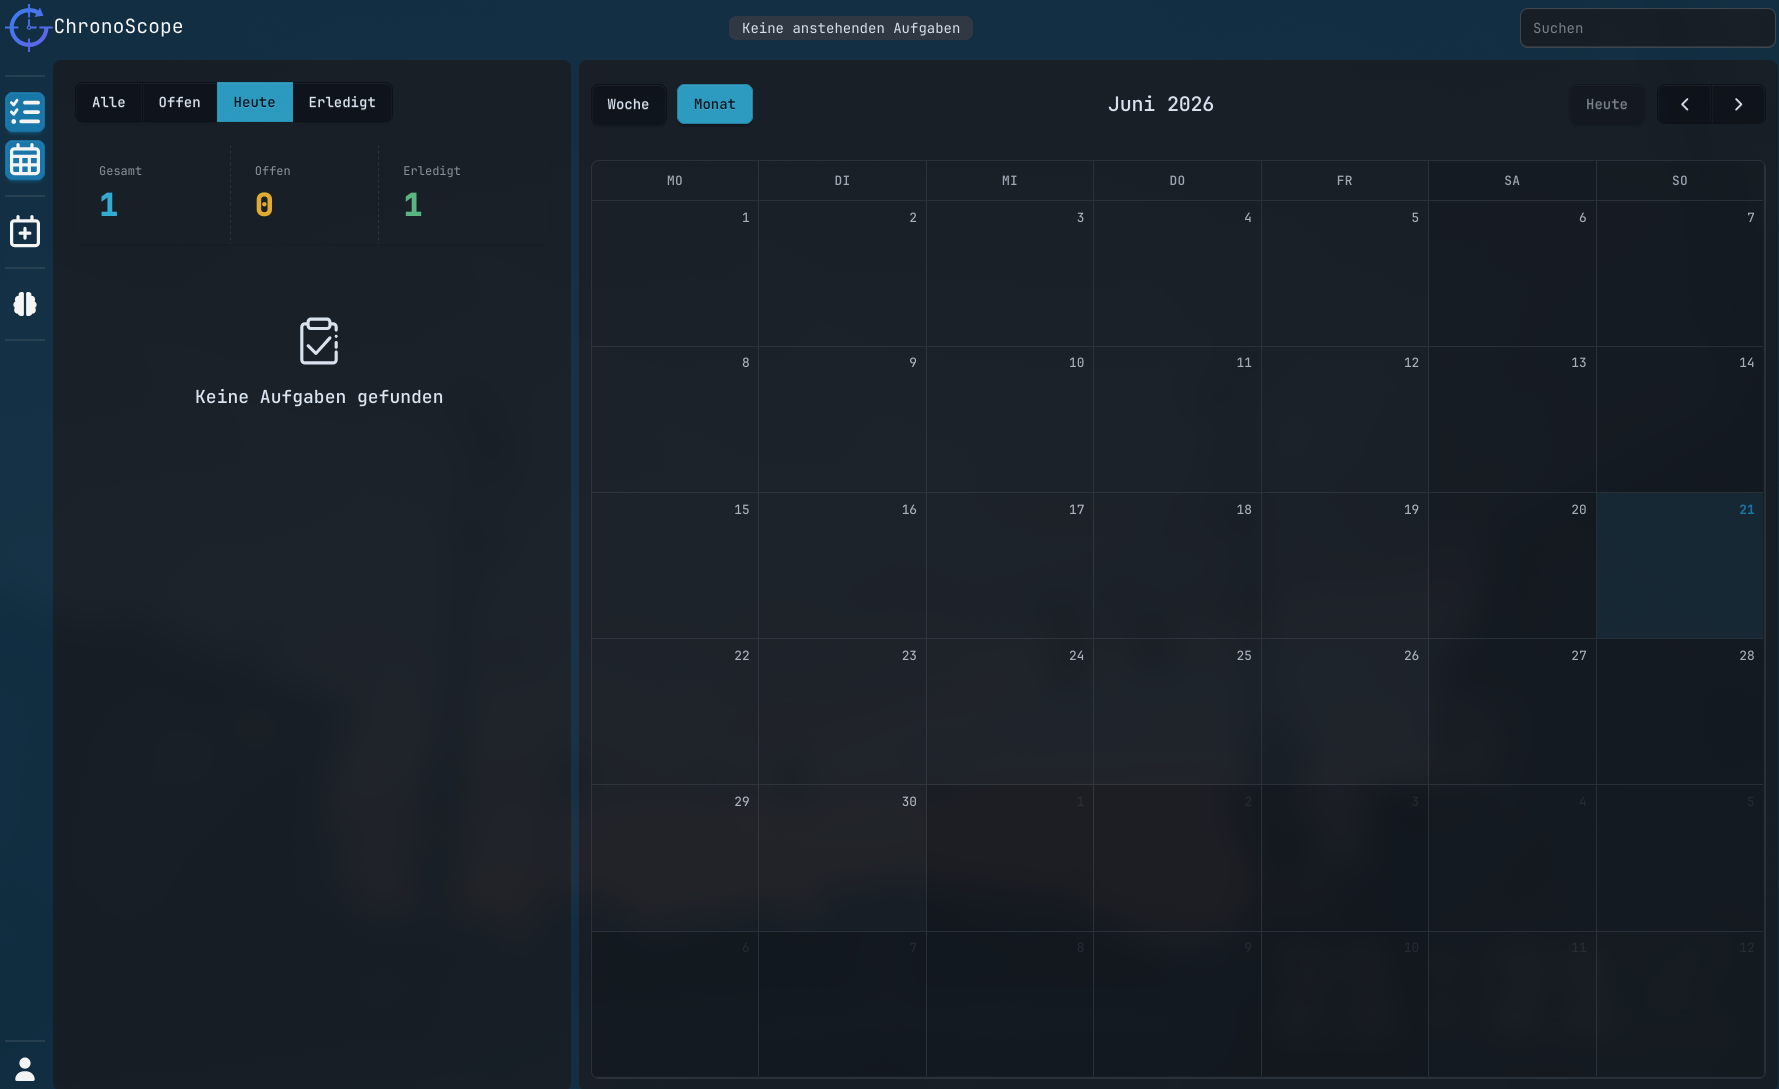
Task: Select the Erledigt task filter tab
Action: pos(342,102)
